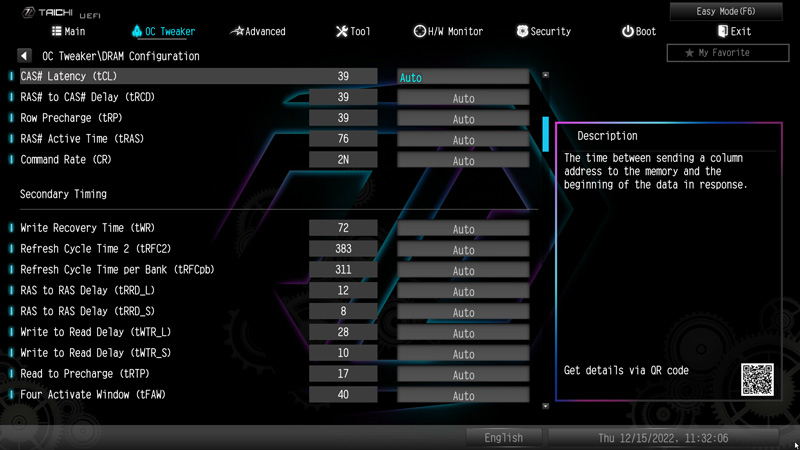
Task: Select the RAS# Active Time (tRAS) Auto field
Action: (x=463, y=140)
